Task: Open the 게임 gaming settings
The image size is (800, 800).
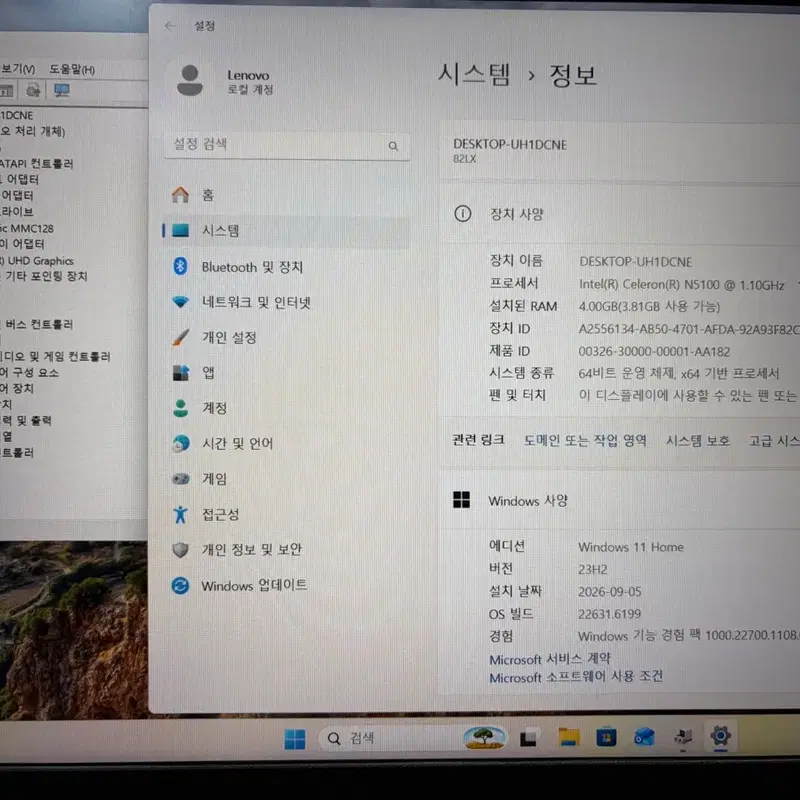Action: tap(286, 479)
